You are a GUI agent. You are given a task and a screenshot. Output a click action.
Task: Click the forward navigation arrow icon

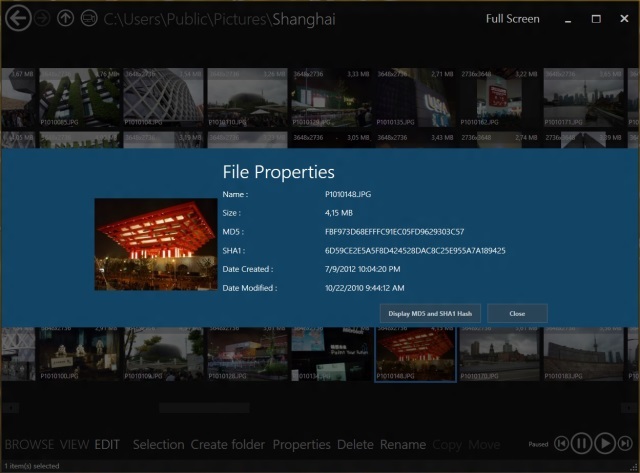pos(42,18)
